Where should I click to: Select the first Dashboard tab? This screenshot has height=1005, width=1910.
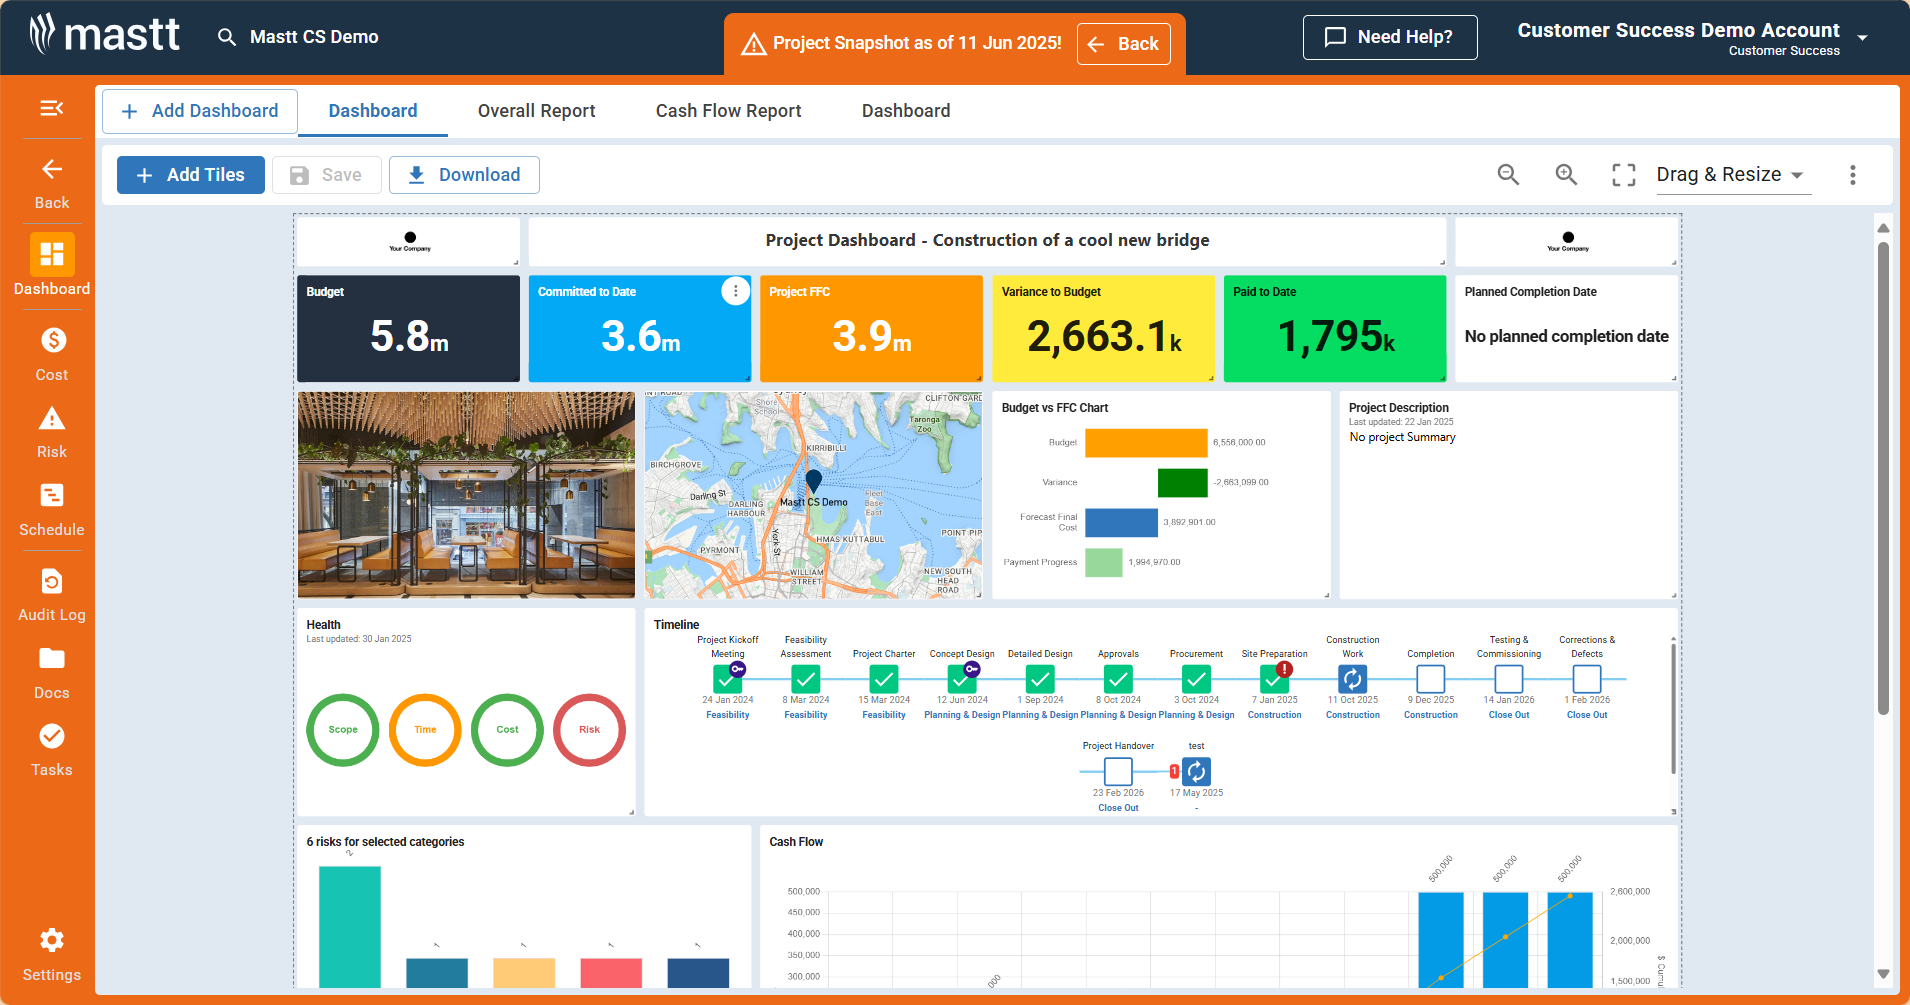pyautogui.click(x=373, y=111)
